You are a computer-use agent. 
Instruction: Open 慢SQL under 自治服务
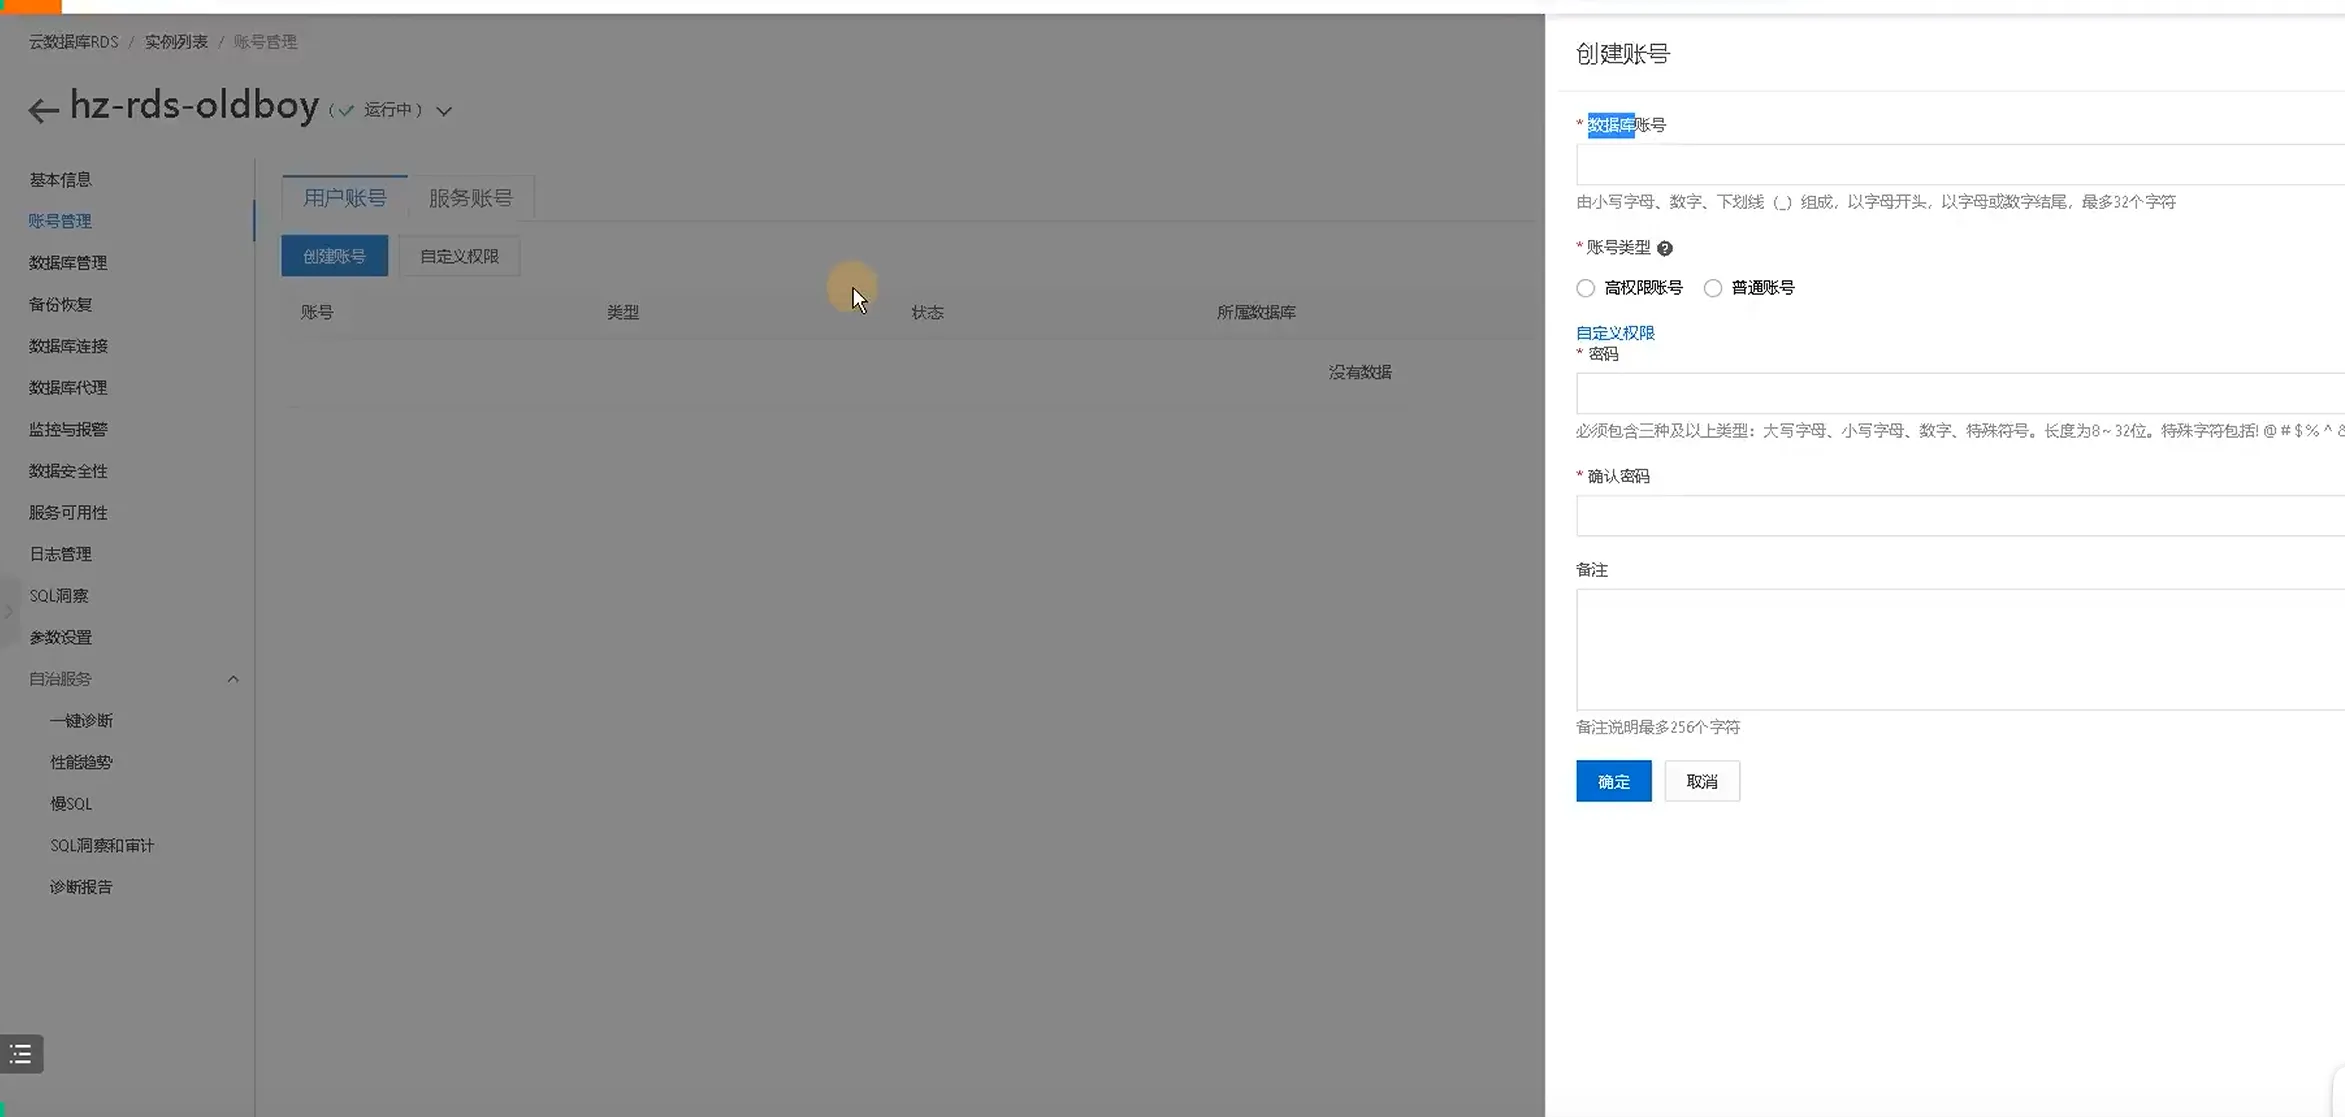point(71,804)
